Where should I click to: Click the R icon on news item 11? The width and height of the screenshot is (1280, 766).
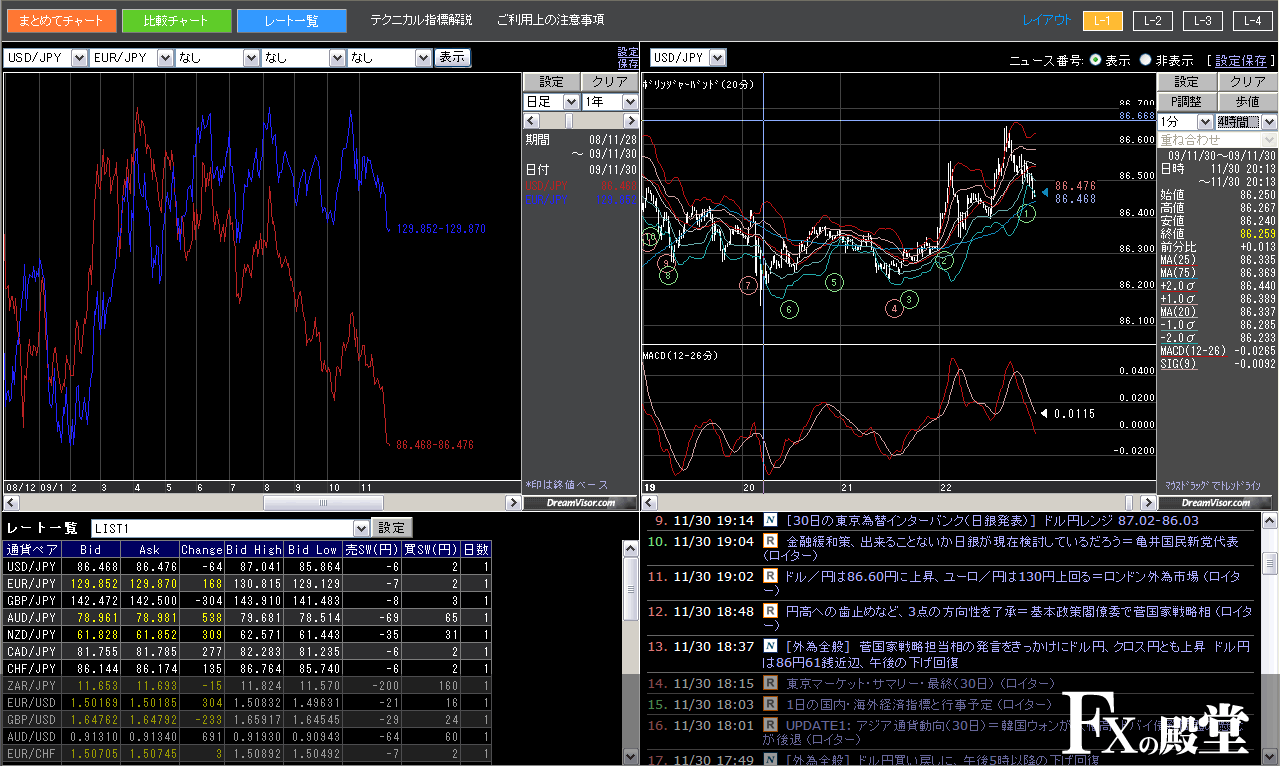(x=770, y=576)
